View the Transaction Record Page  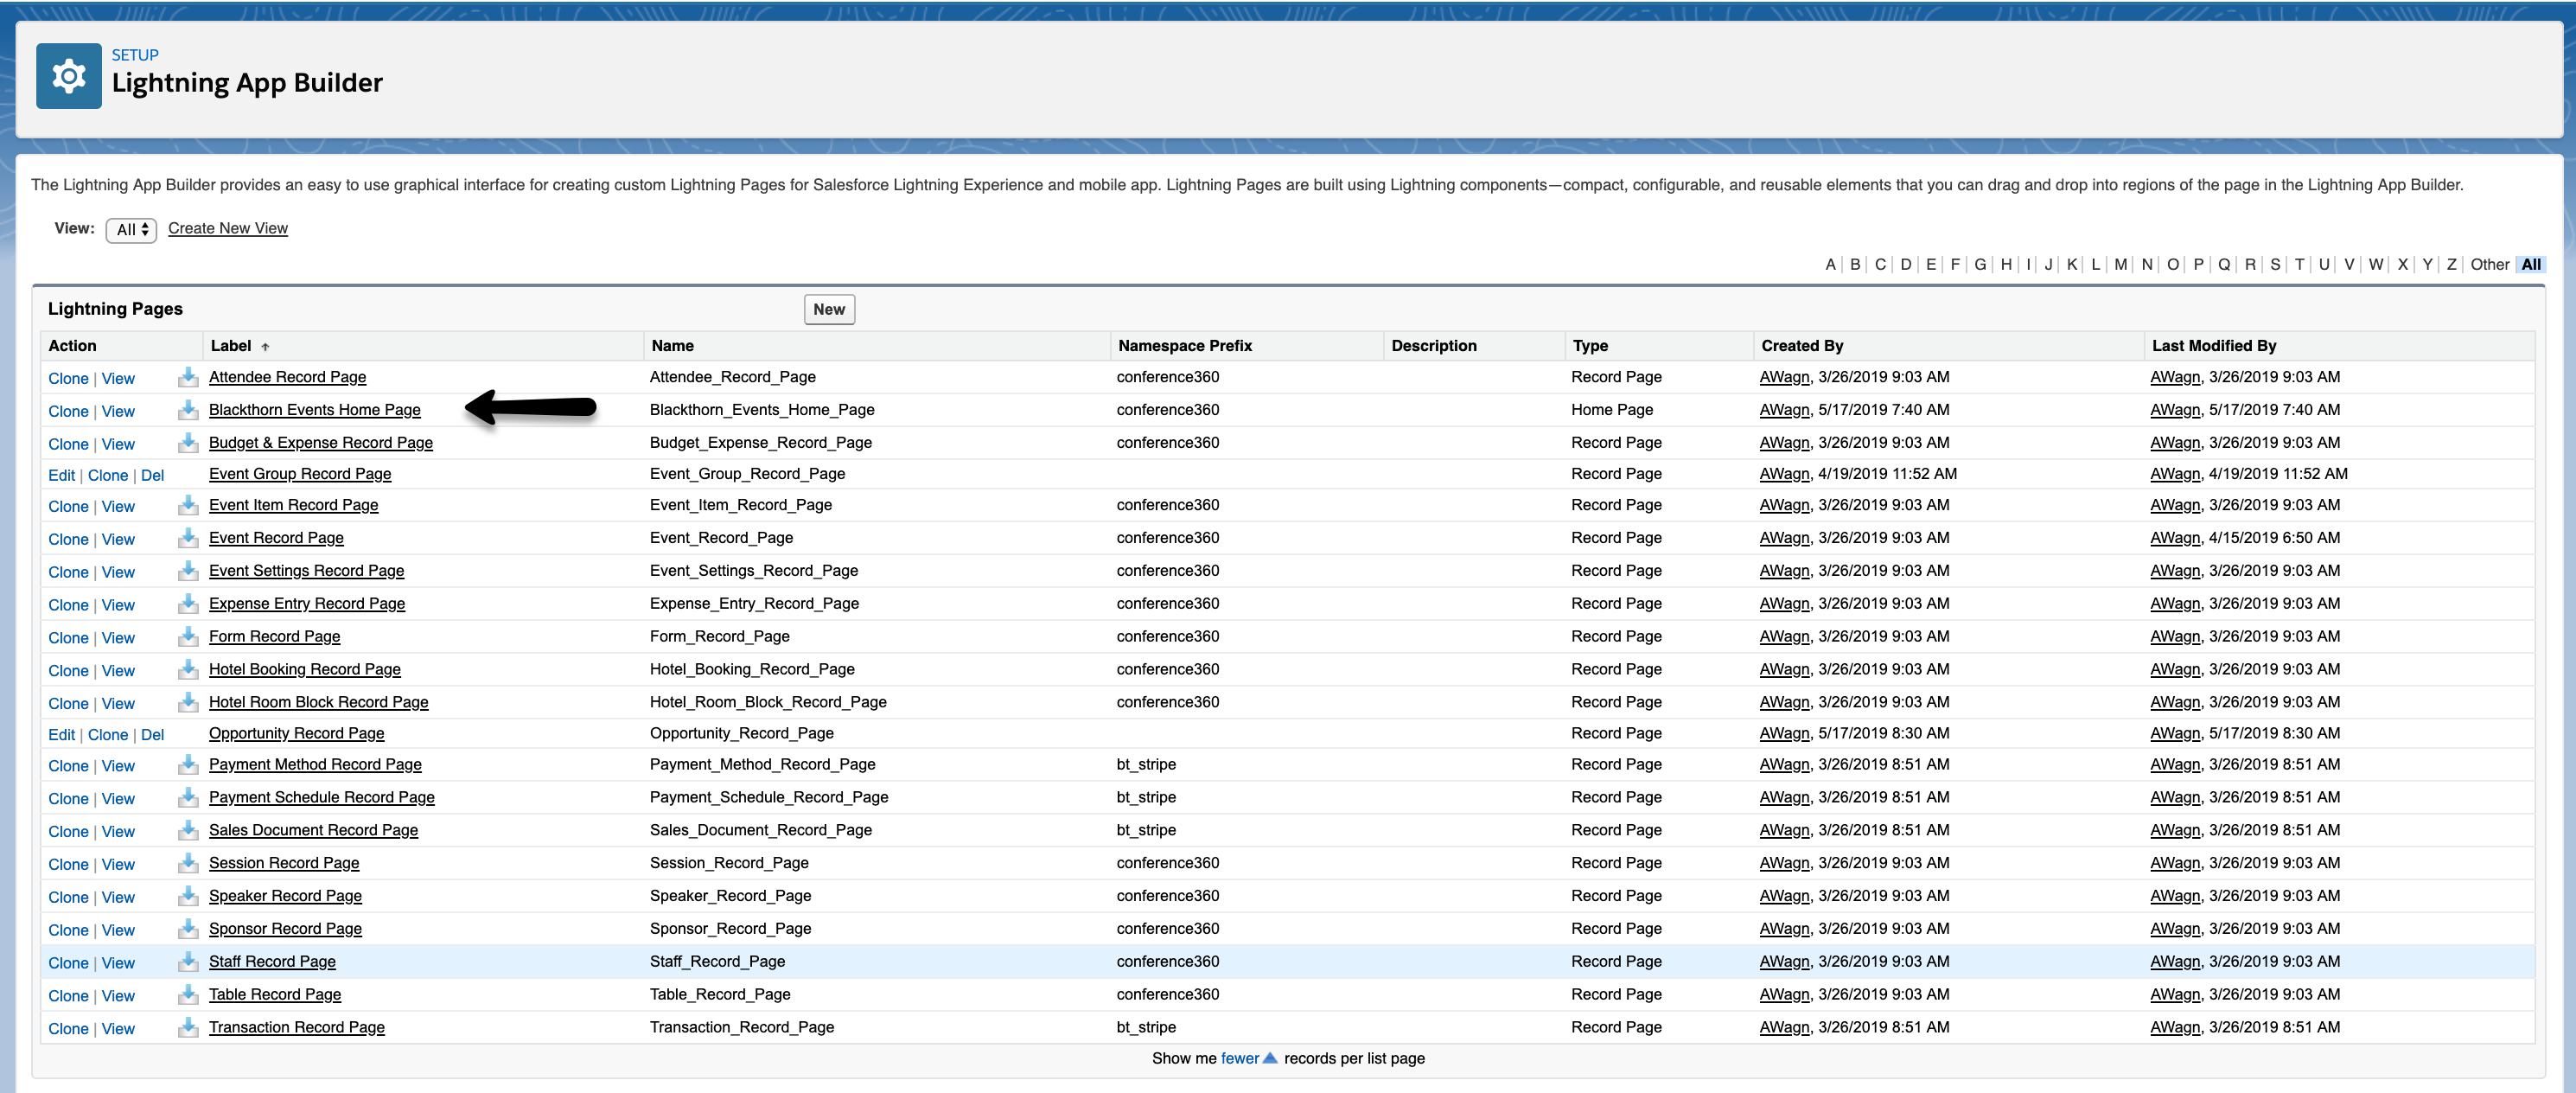click(118, 1029)
